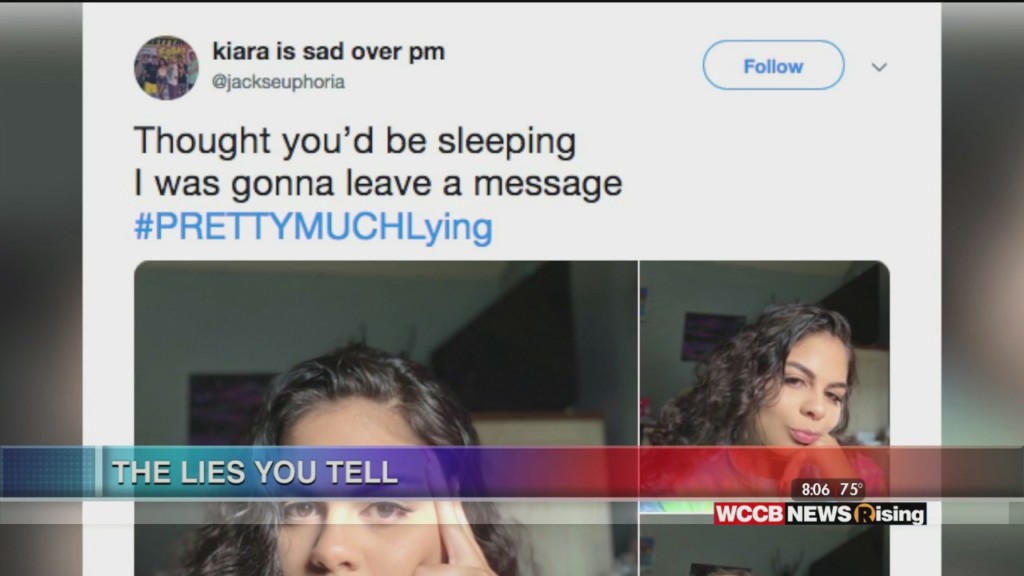
Task: Click the 8:06 clock display
Action: pyautogui.click(x=815, y=489)
